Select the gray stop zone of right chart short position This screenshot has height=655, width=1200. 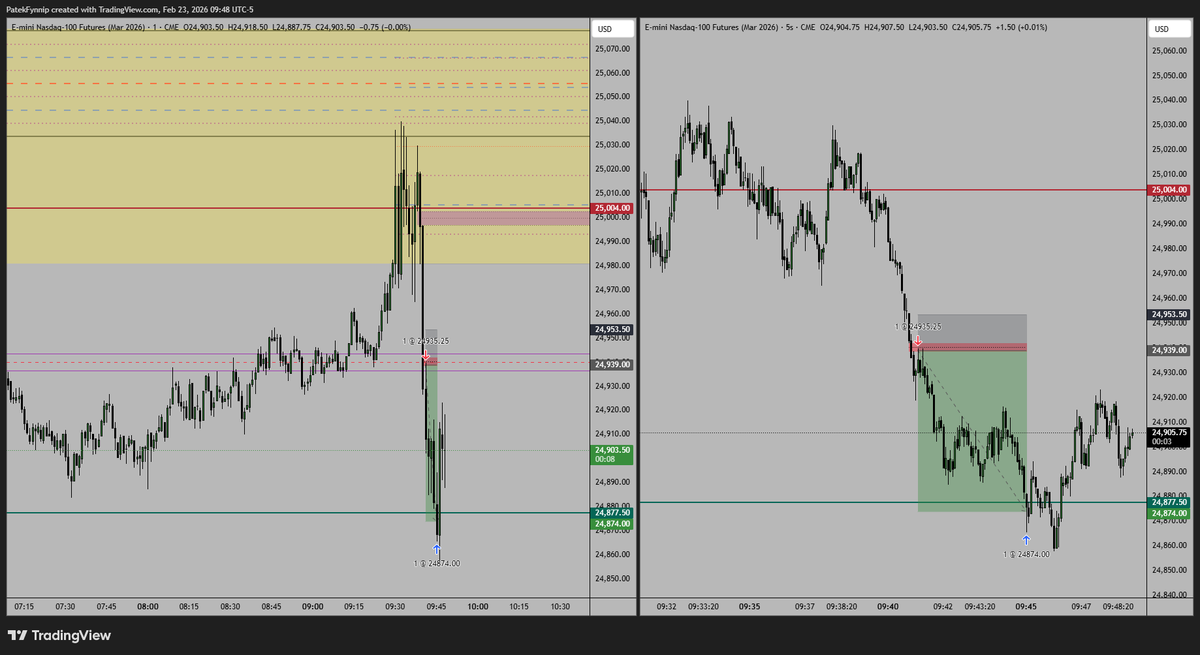[972, 328]
